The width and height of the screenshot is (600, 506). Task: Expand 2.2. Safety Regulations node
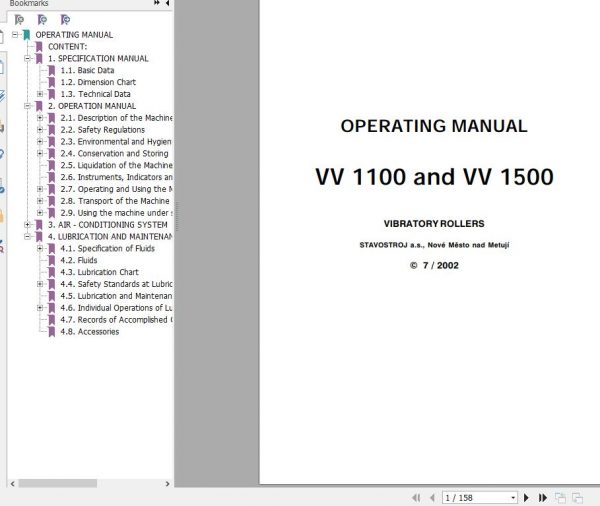[x=40, y=130]
